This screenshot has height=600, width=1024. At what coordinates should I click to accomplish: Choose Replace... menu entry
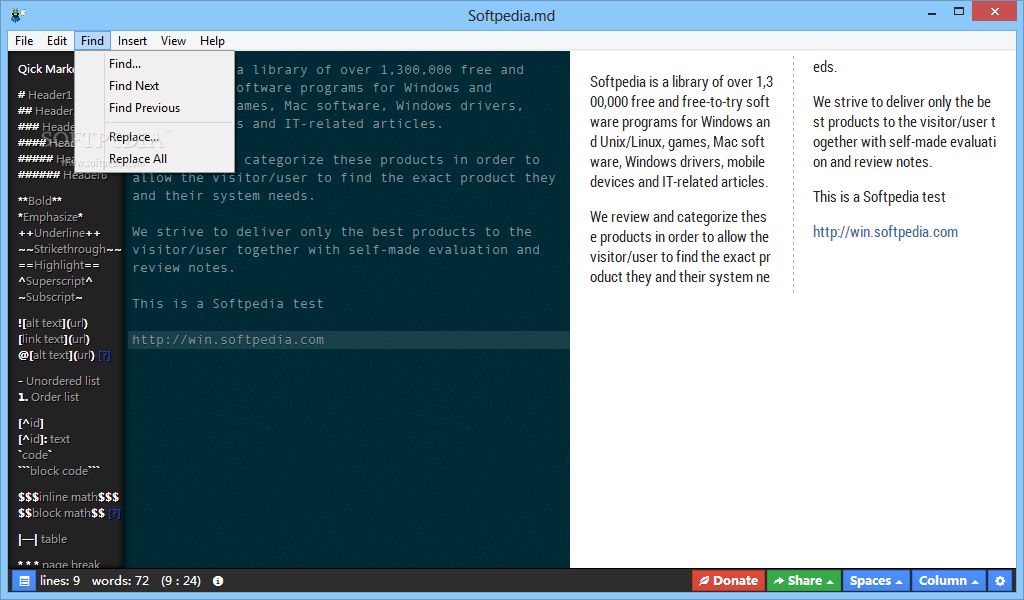[x=155, y=137]
